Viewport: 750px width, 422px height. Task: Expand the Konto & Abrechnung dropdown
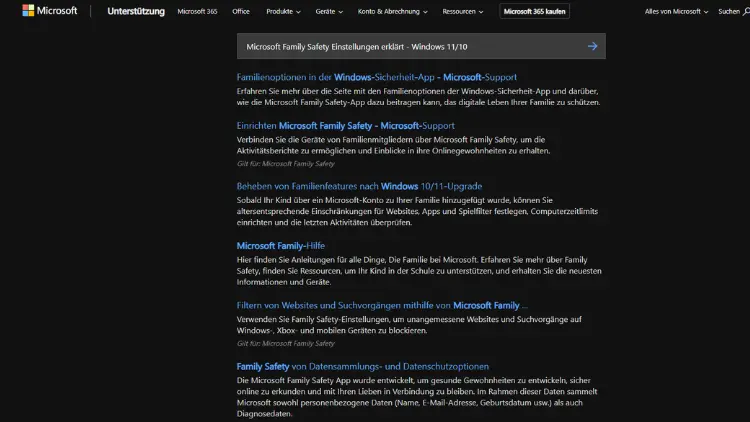(392, 11)
